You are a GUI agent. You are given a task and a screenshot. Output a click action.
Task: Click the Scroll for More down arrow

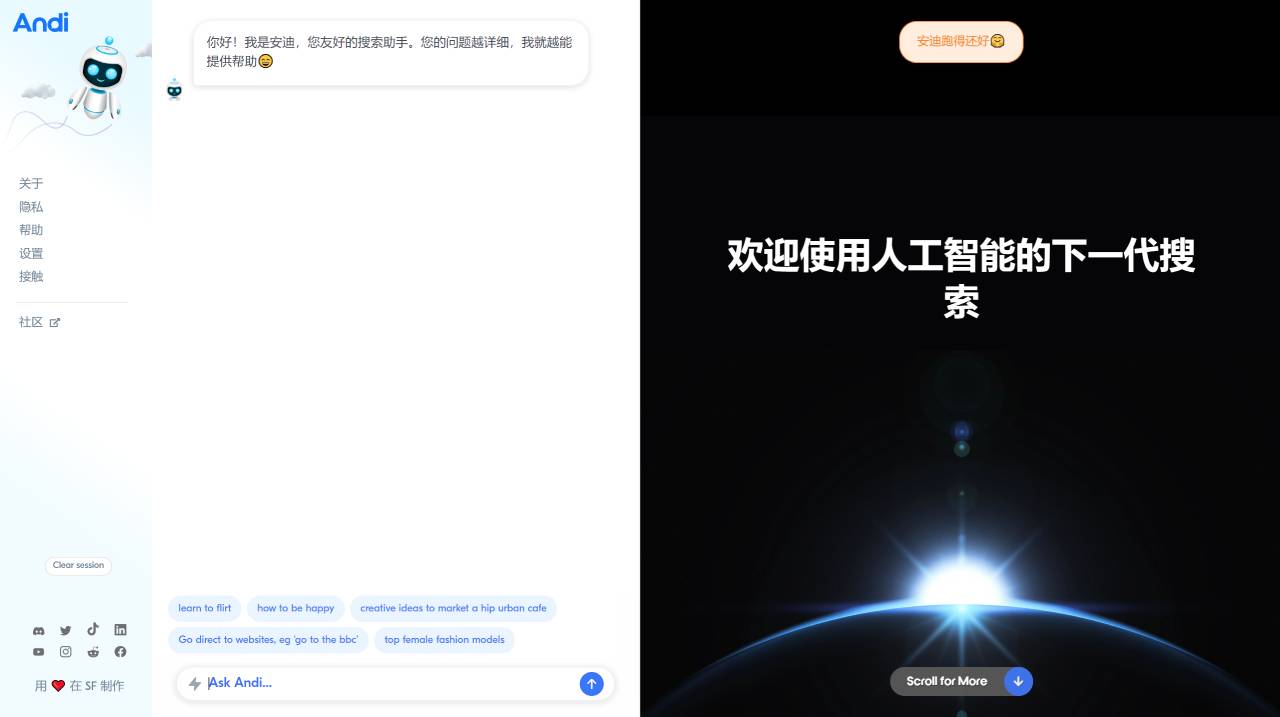[1018, 681]
